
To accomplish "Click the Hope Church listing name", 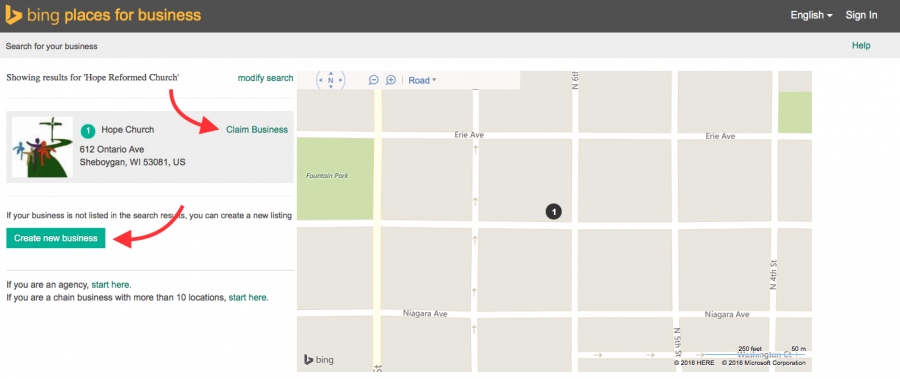I will pyautogui.click(x=127, y=130).
